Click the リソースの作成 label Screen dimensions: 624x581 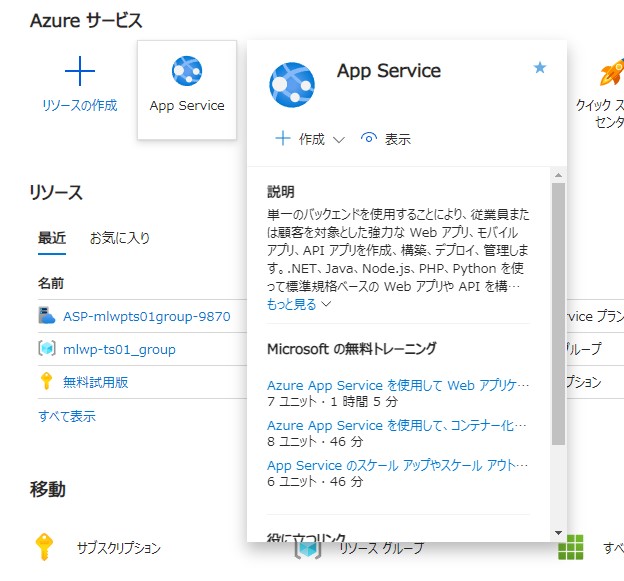point(80,105)
